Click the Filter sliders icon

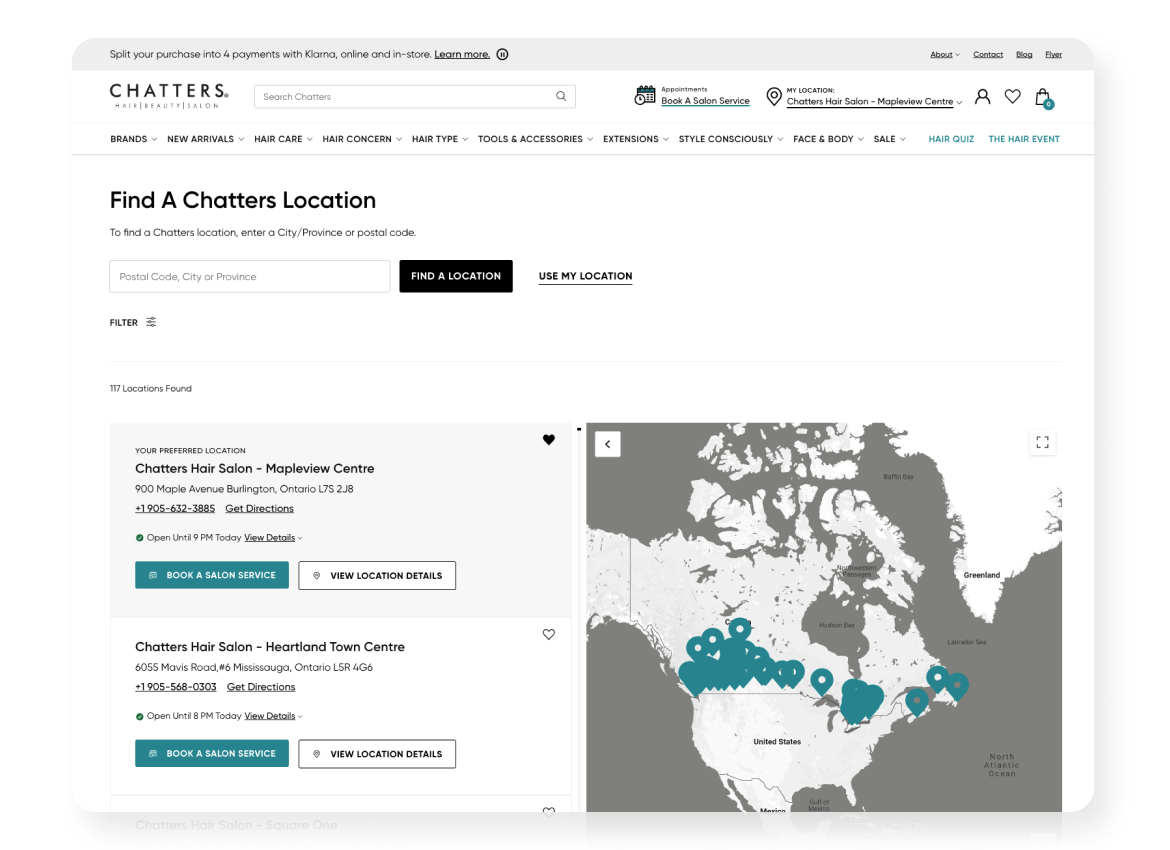(151, 322)
